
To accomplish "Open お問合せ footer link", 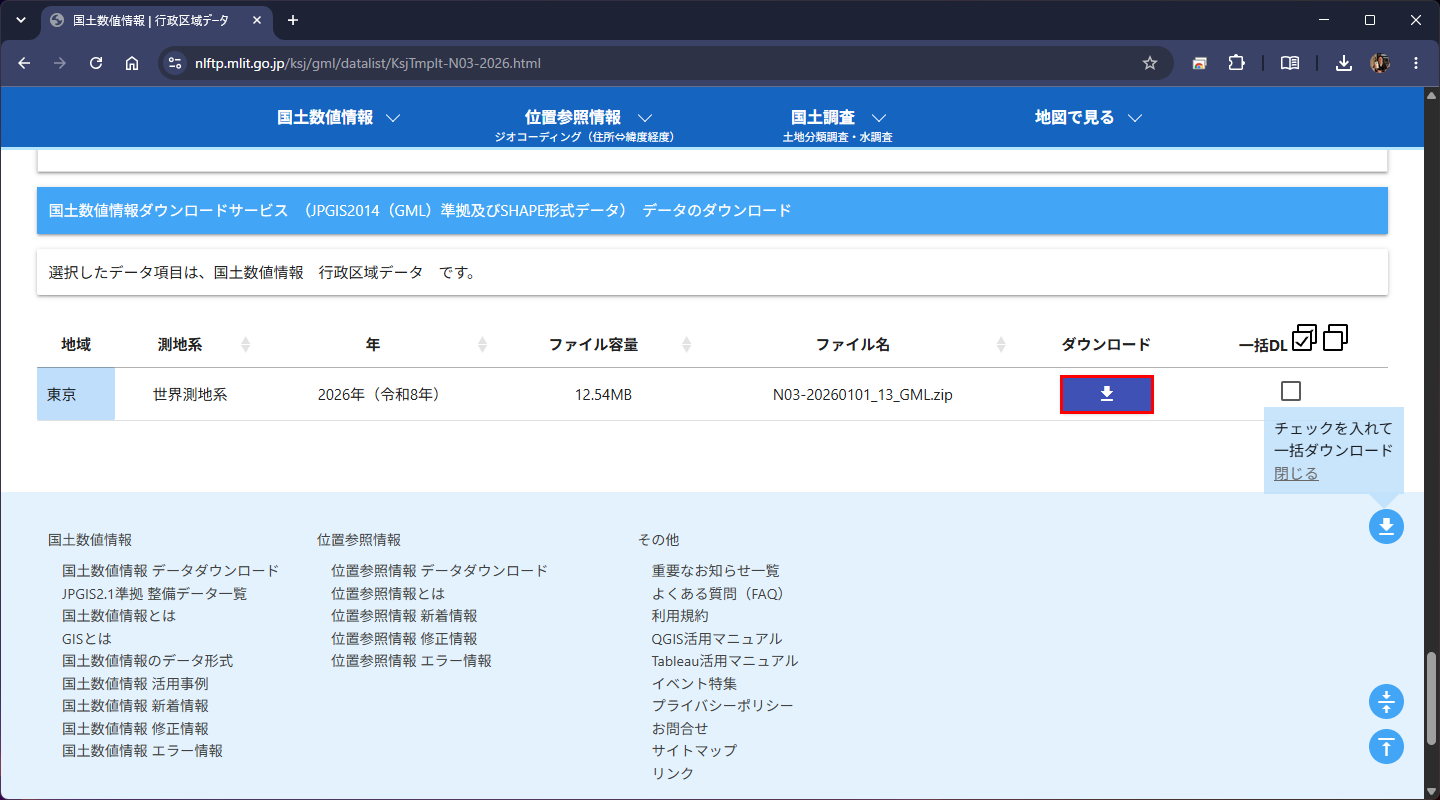I will click(680, 729).
